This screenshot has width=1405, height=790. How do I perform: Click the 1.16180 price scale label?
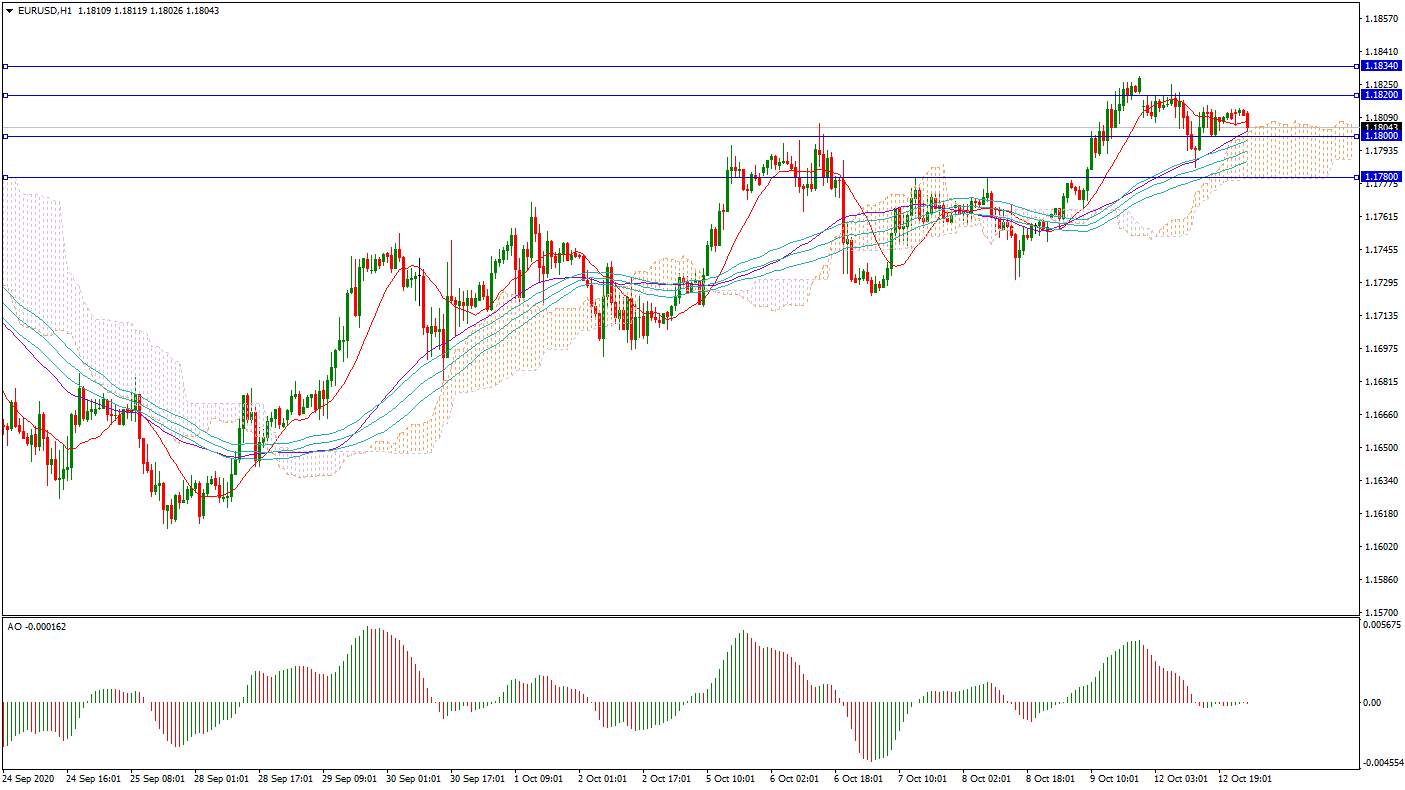pyautogui.click(x=1381, y=514)
